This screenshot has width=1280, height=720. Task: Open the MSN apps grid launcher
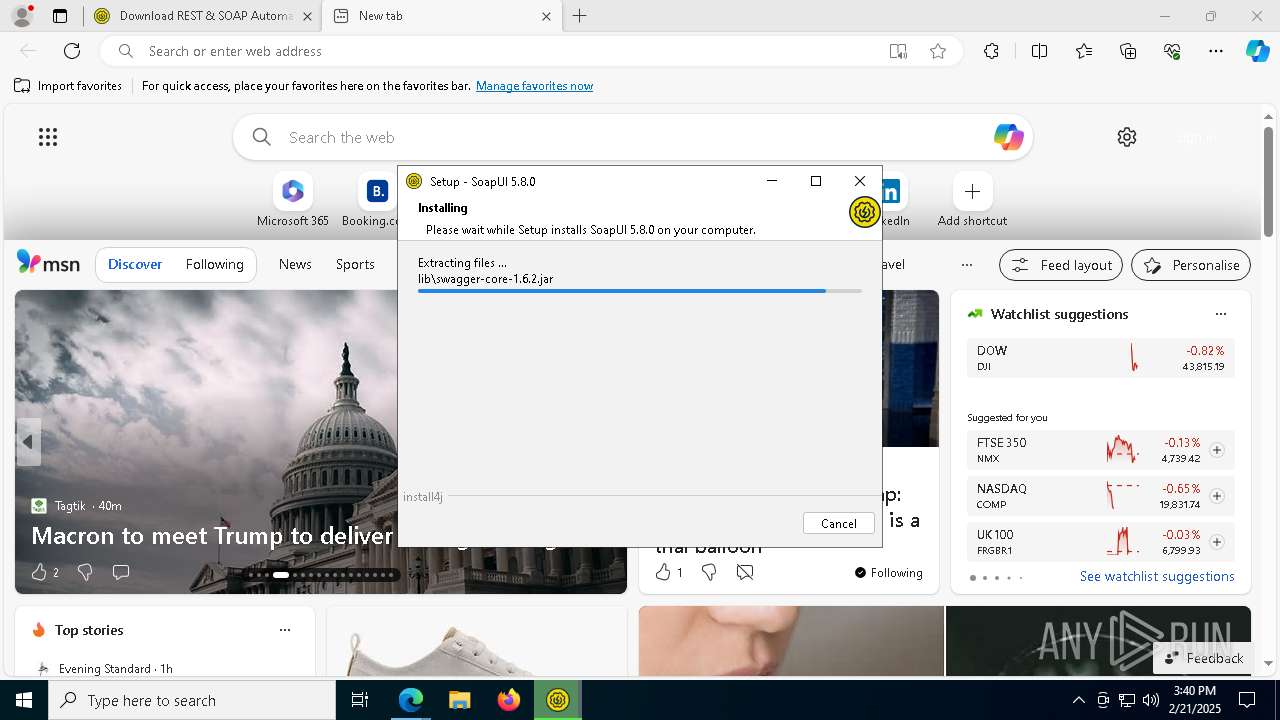tap(48, 137)
